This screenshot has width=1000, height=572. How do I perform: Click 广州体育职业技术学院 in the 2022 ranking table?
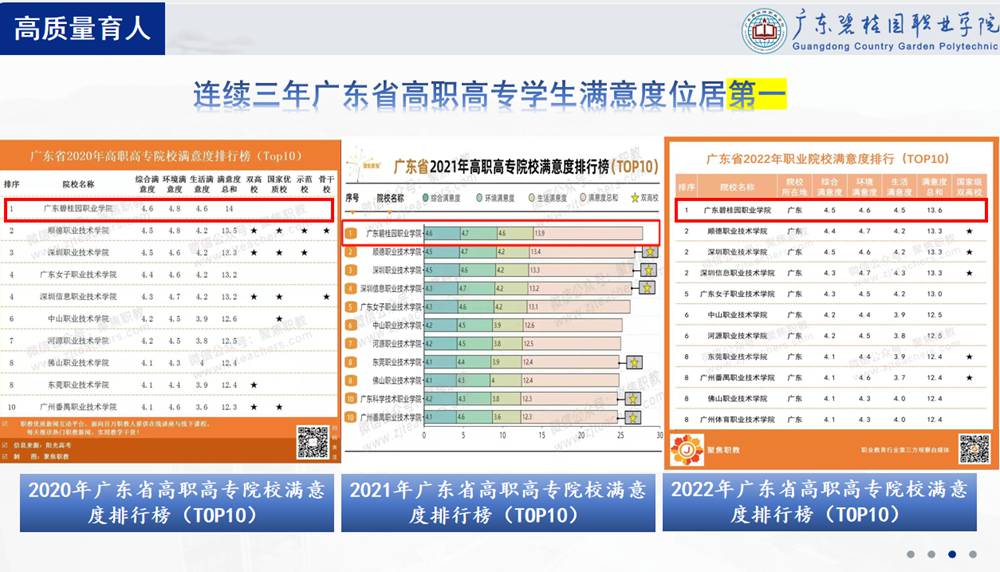click(737, 420)
